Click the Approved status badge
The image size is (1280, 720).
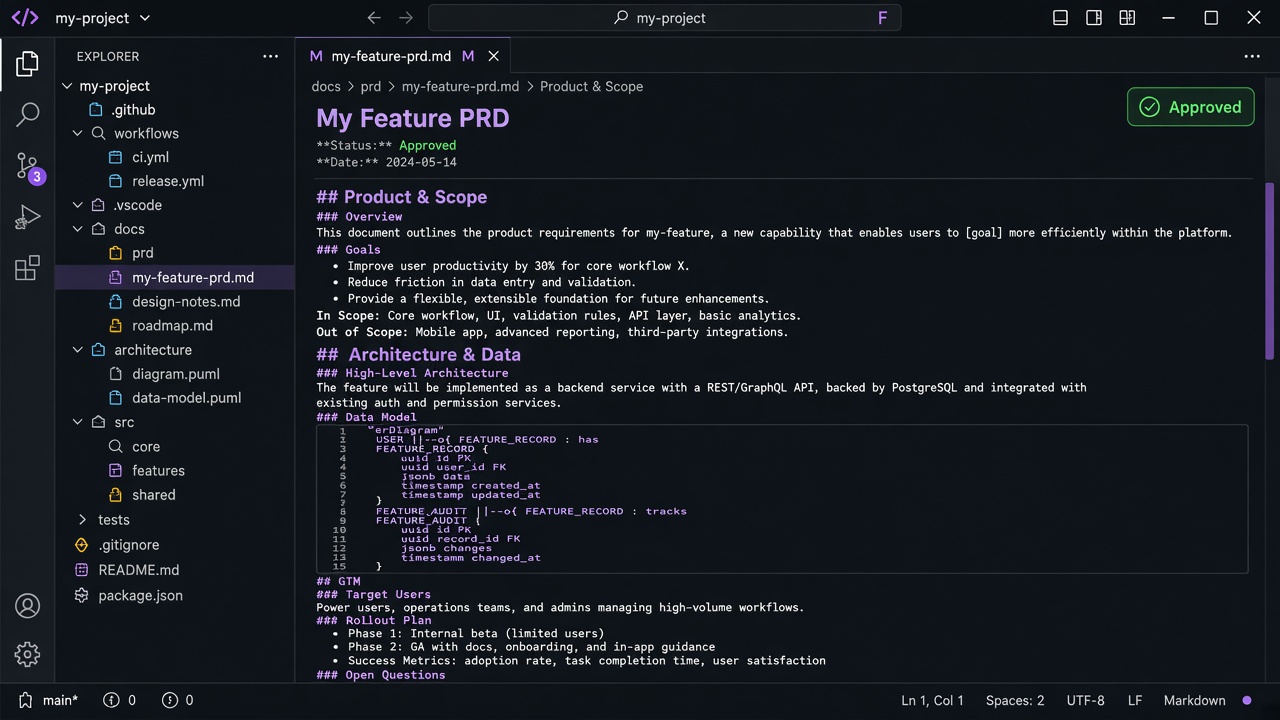tap(1190, 107)
